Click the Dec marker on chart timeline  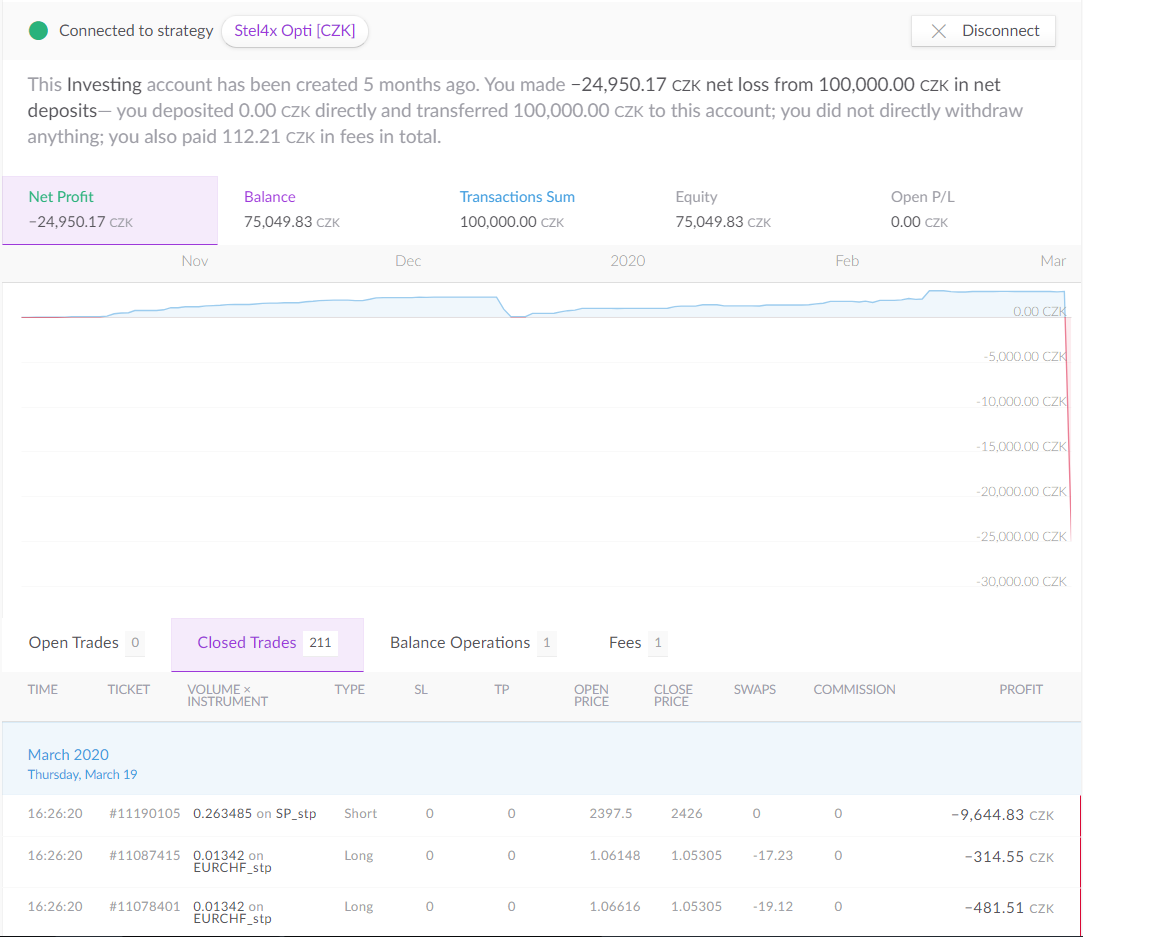(x=408, y=261)
